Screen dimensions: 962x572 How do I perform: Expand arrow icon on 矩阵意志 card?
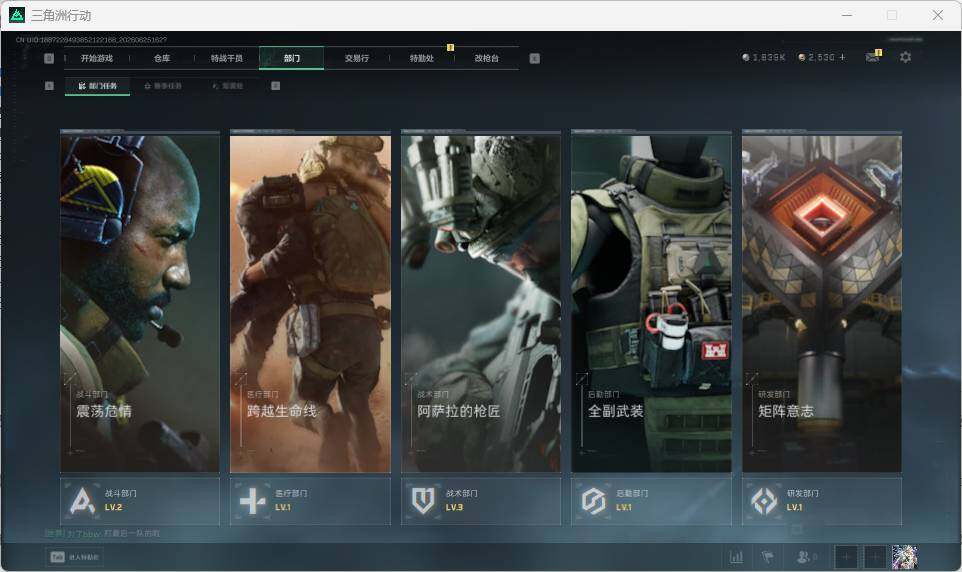point(752,379)
